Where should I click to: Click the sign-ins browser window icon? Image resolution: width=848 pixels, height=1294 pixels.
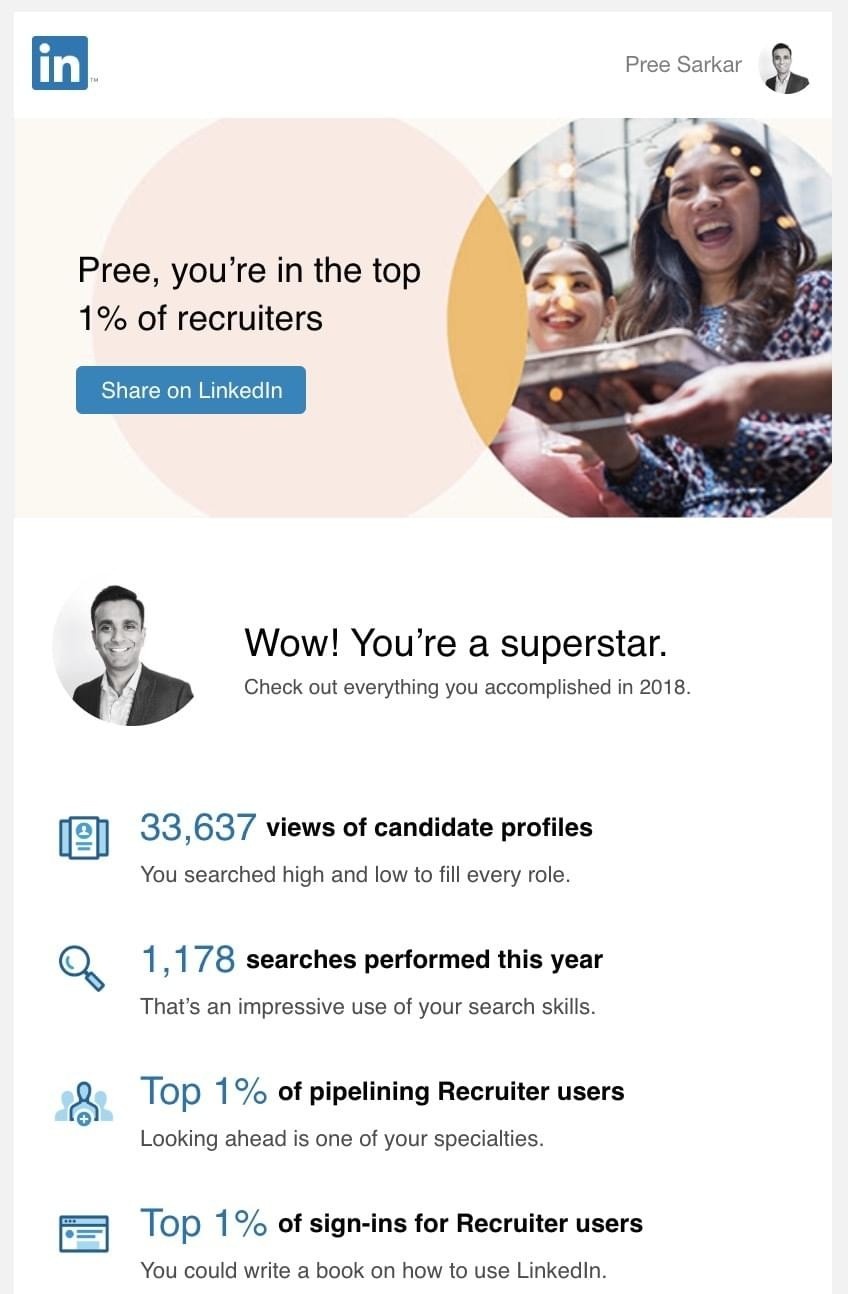coord(83,1234)
